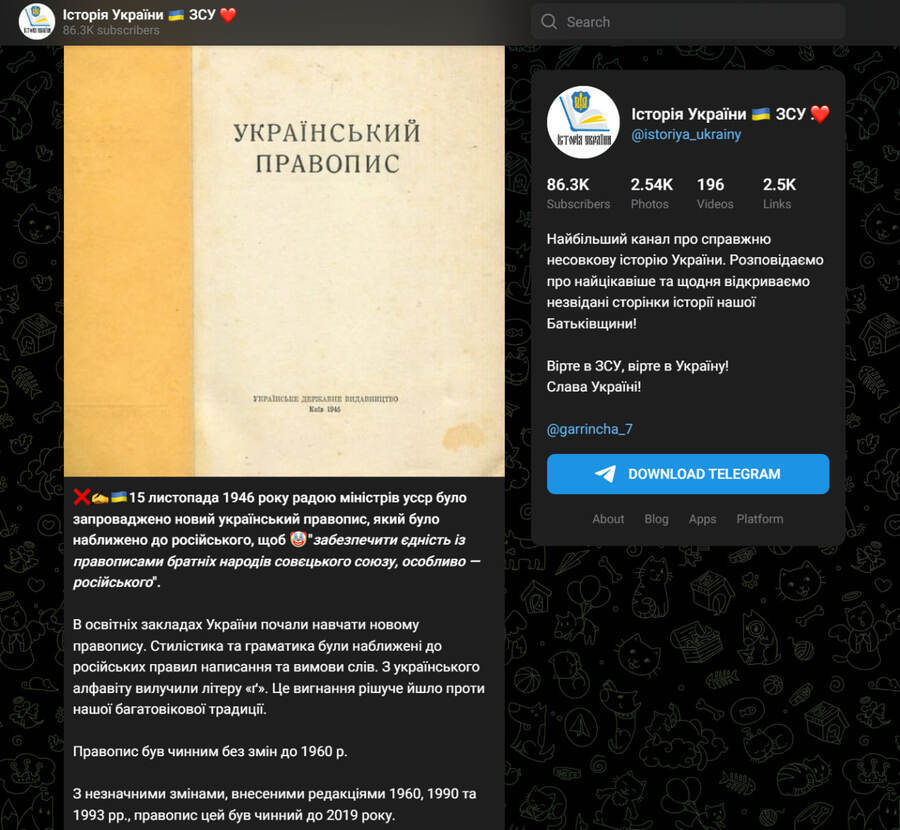This screenshot has height=830, width=900.
Task: Open the Platform footer link
Action: [759, 519]
